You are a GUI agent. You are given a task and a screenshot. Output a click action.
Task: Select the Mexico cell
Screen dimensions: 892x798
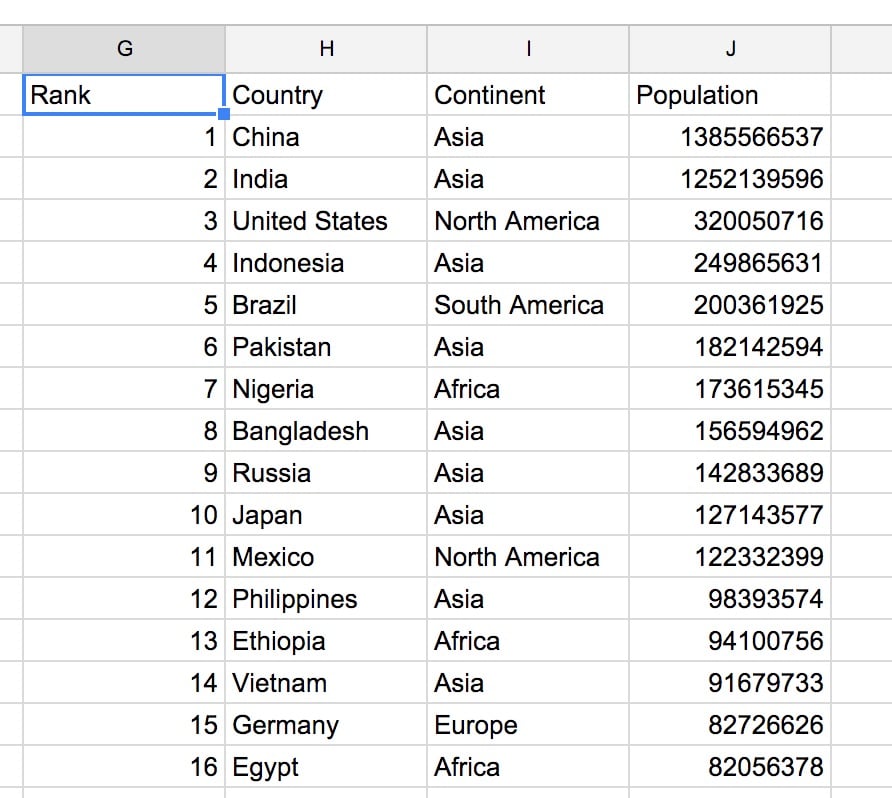[x=326, y=557]
